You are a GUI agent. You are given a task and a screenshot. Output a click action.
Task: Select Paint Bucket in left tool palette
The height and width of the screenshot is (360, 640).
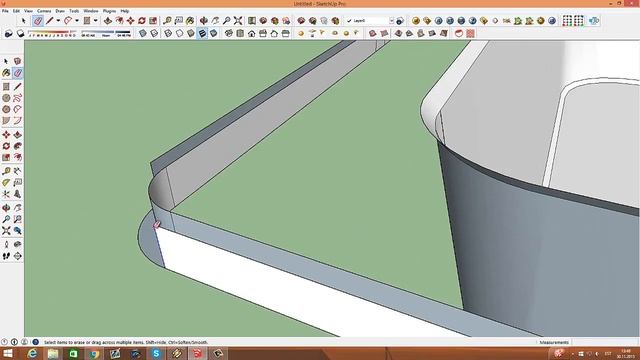pos(6,73)
